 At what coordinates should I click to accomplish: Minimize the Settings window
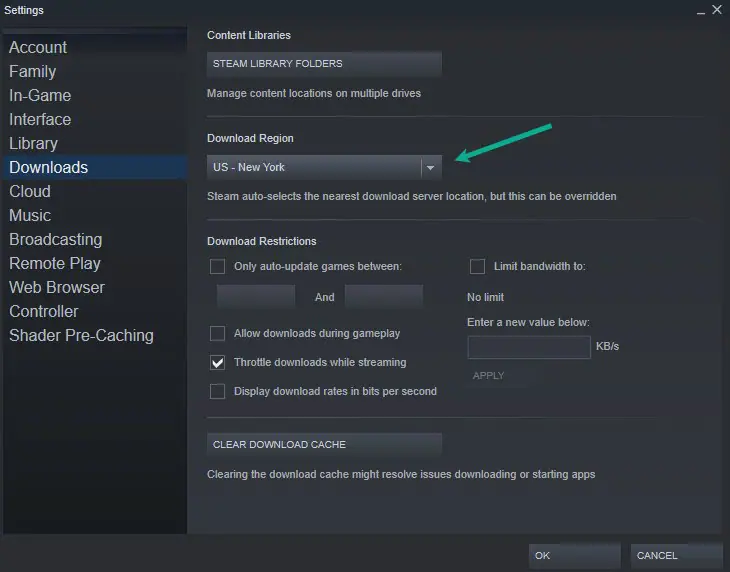[701, 11]
